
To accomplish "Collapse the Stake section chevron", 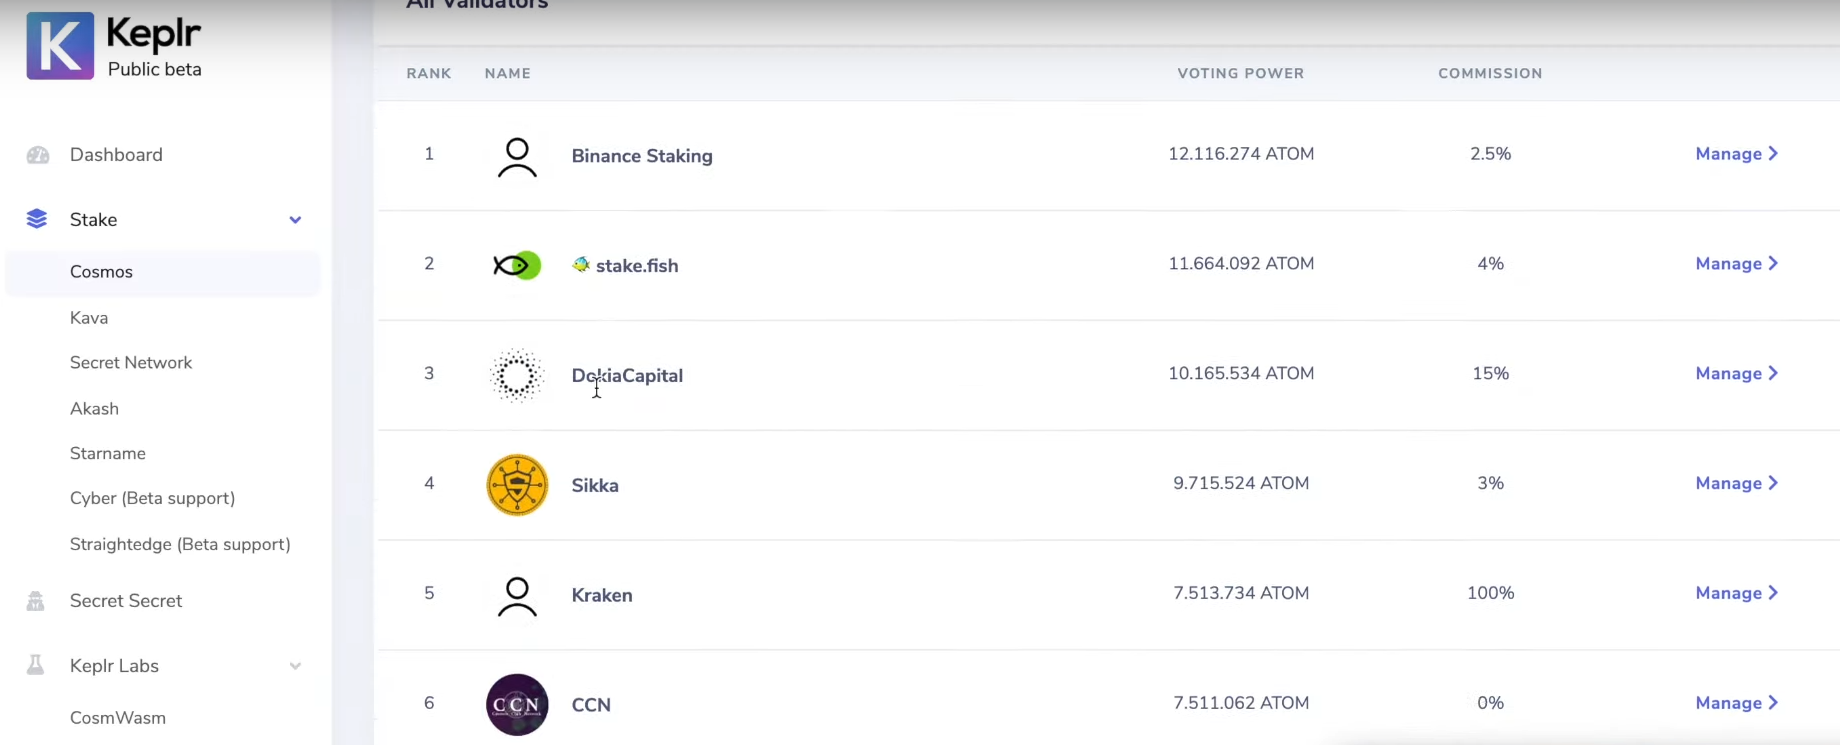I will click(295, 220).
